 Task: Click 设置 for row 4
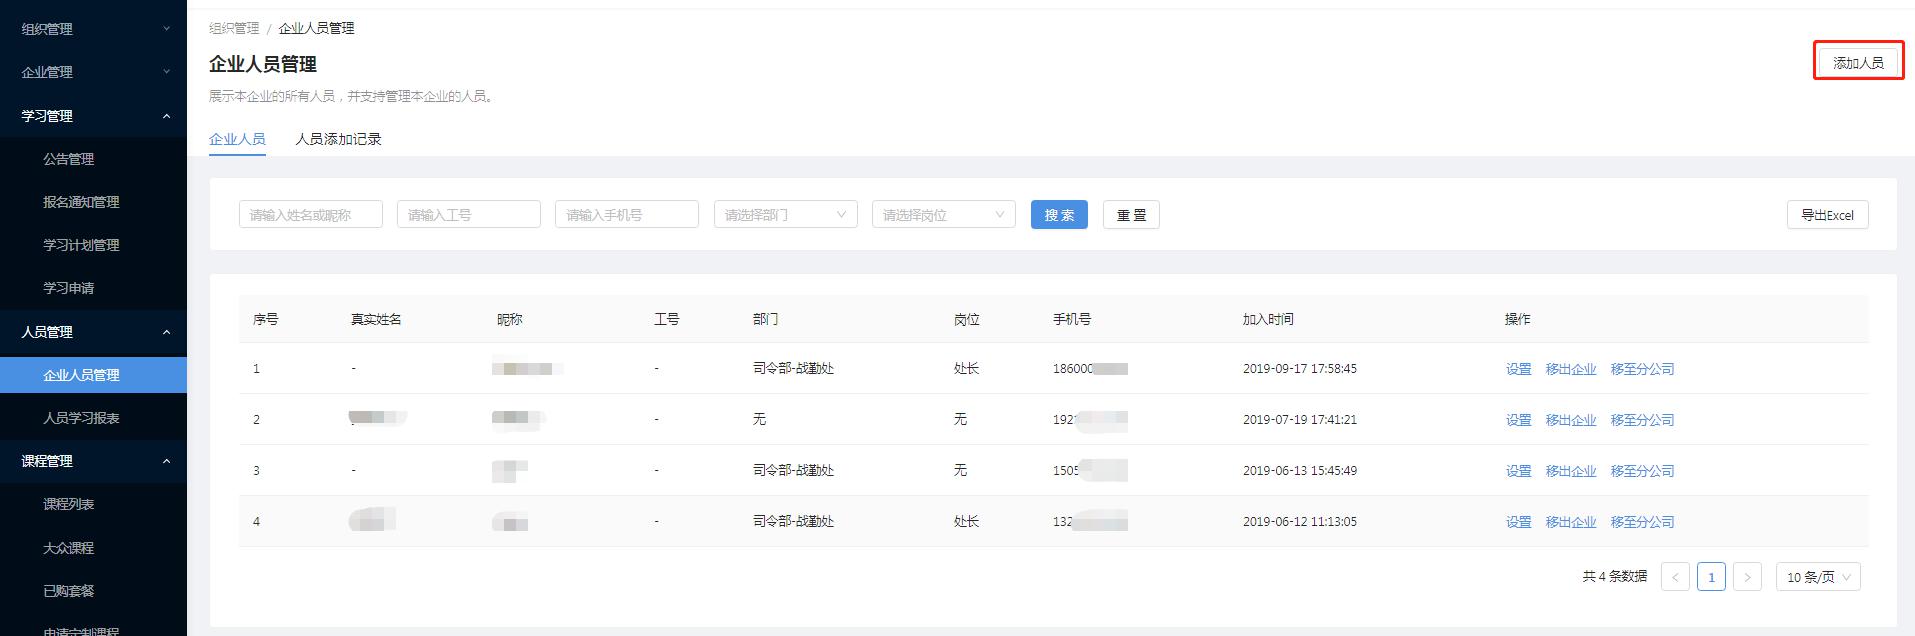tap(1518, 522)
